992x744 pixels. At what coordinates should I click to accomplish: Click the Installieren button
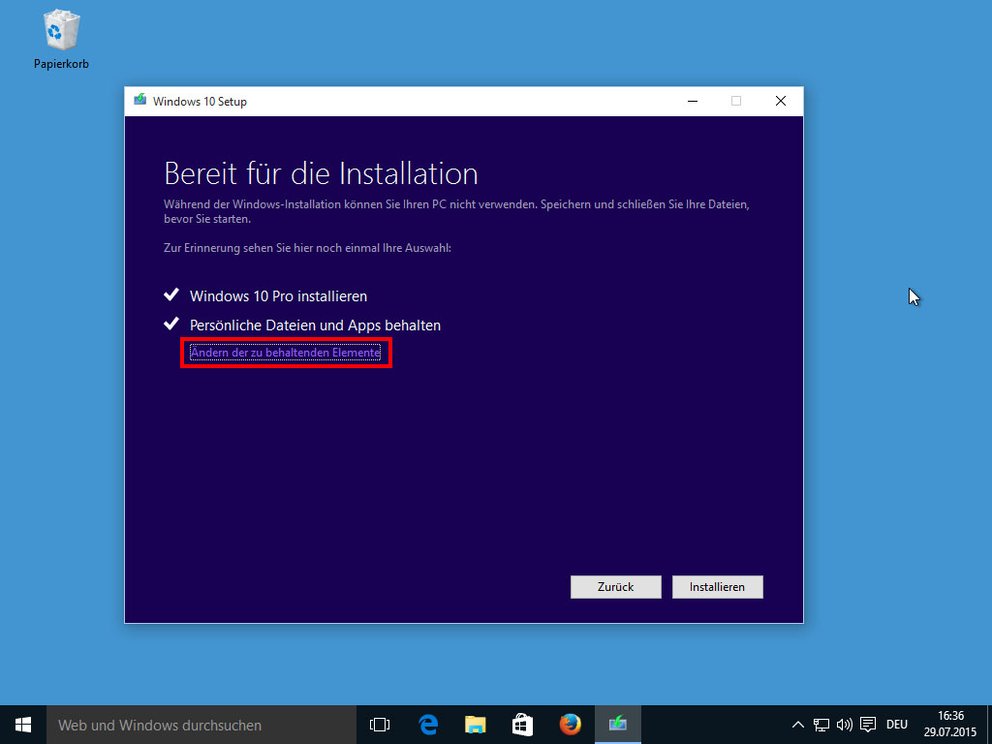[717, 587]
